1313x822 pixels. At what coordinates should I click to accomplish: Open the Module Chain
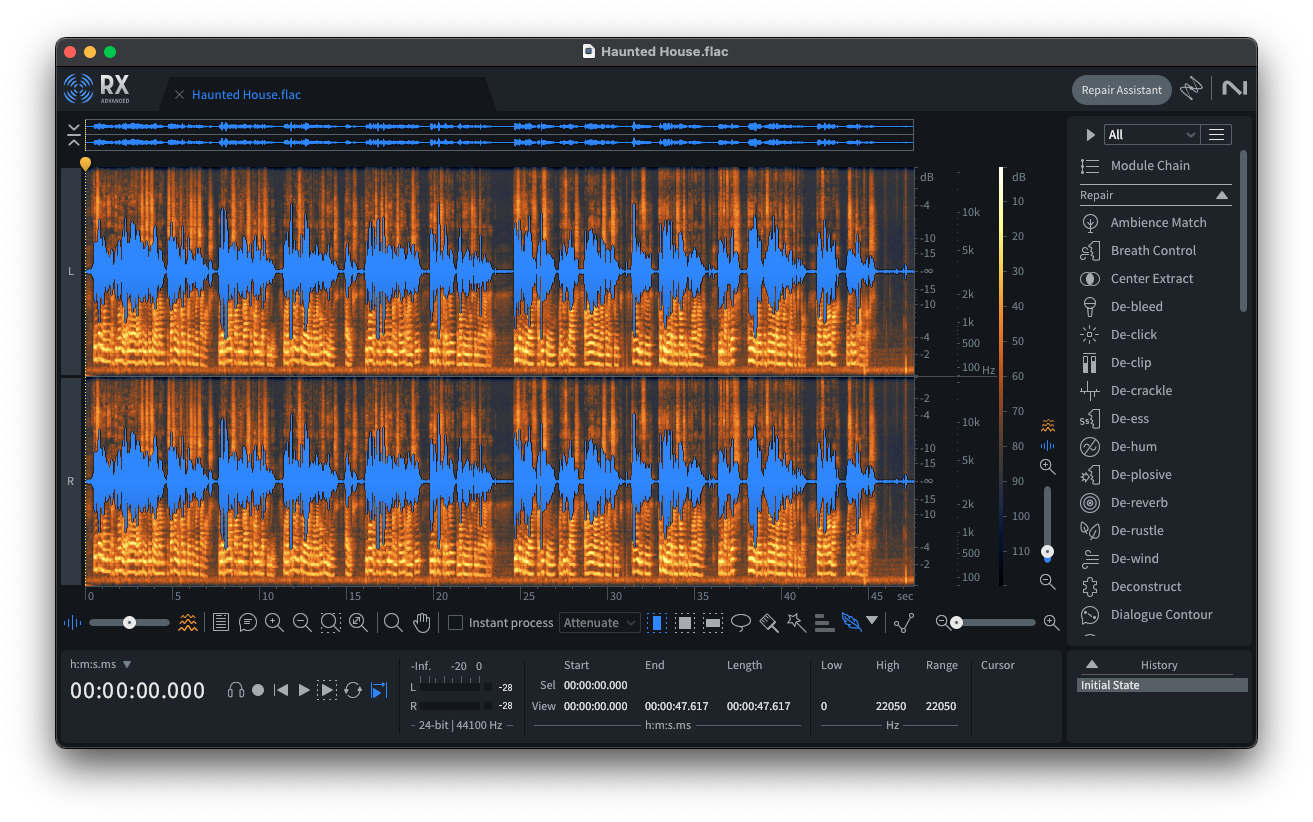(x=1150, y=165)
